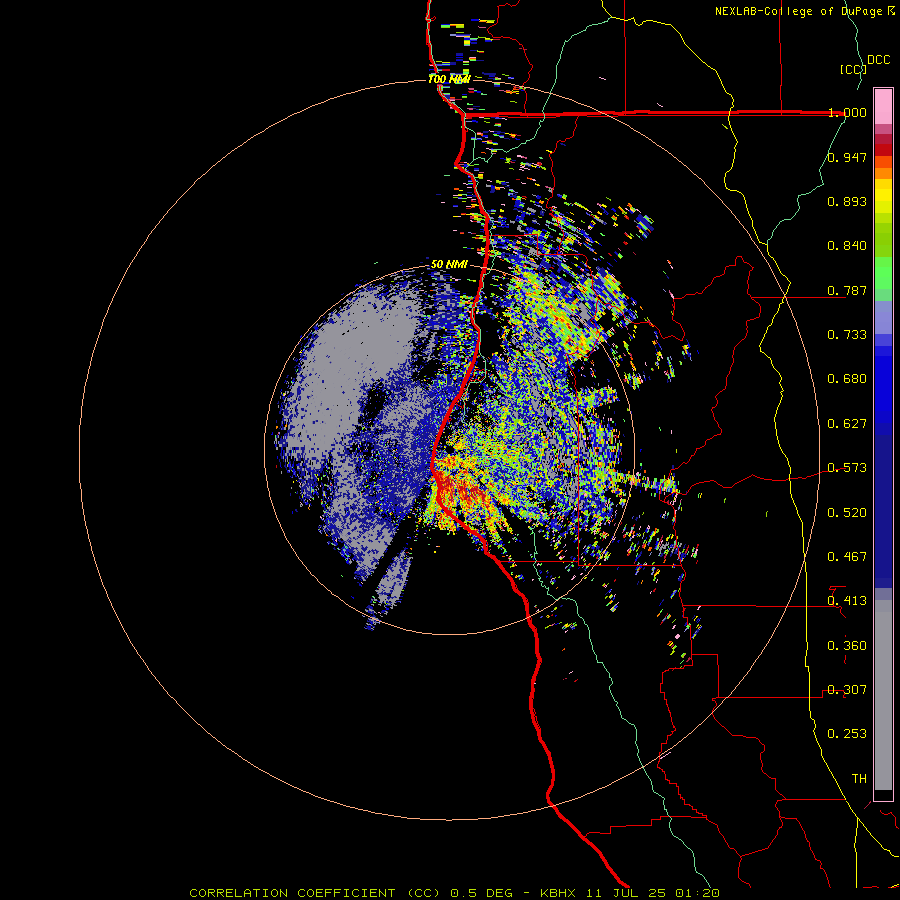This screenshot has width=900, height=900.
Task: Pick the green color bar swatch above 0.787
Action: click(883, 273)
